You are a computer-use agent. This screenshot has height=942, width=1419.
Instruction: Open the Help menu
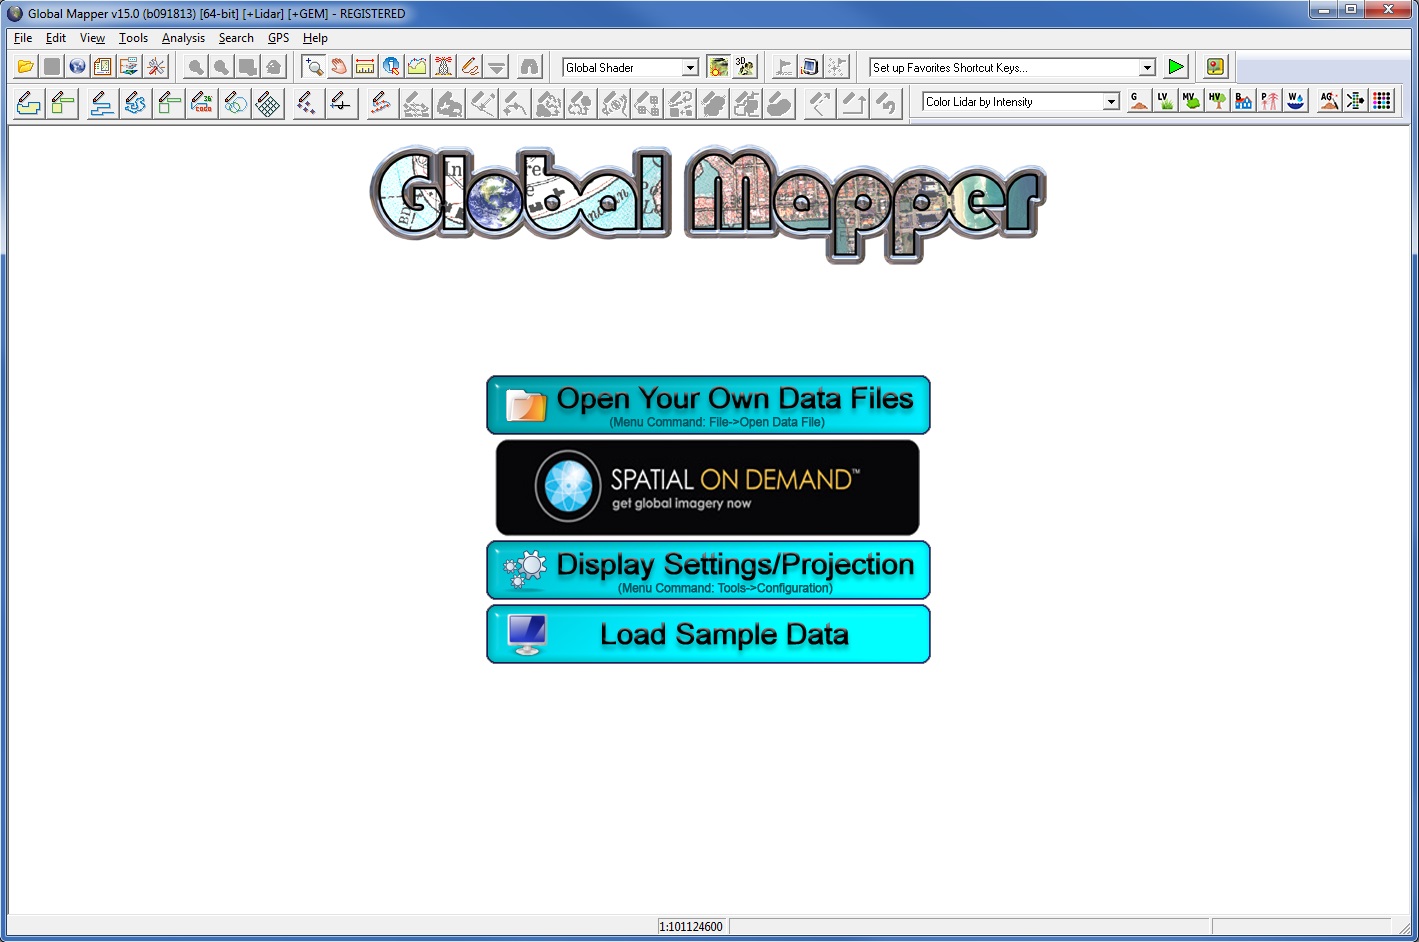pos(315,38)
